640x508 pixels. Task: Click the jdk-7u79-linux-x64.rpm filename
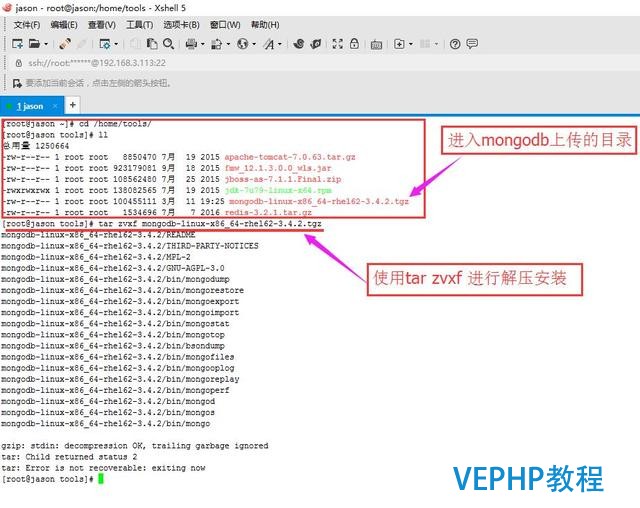278,190
